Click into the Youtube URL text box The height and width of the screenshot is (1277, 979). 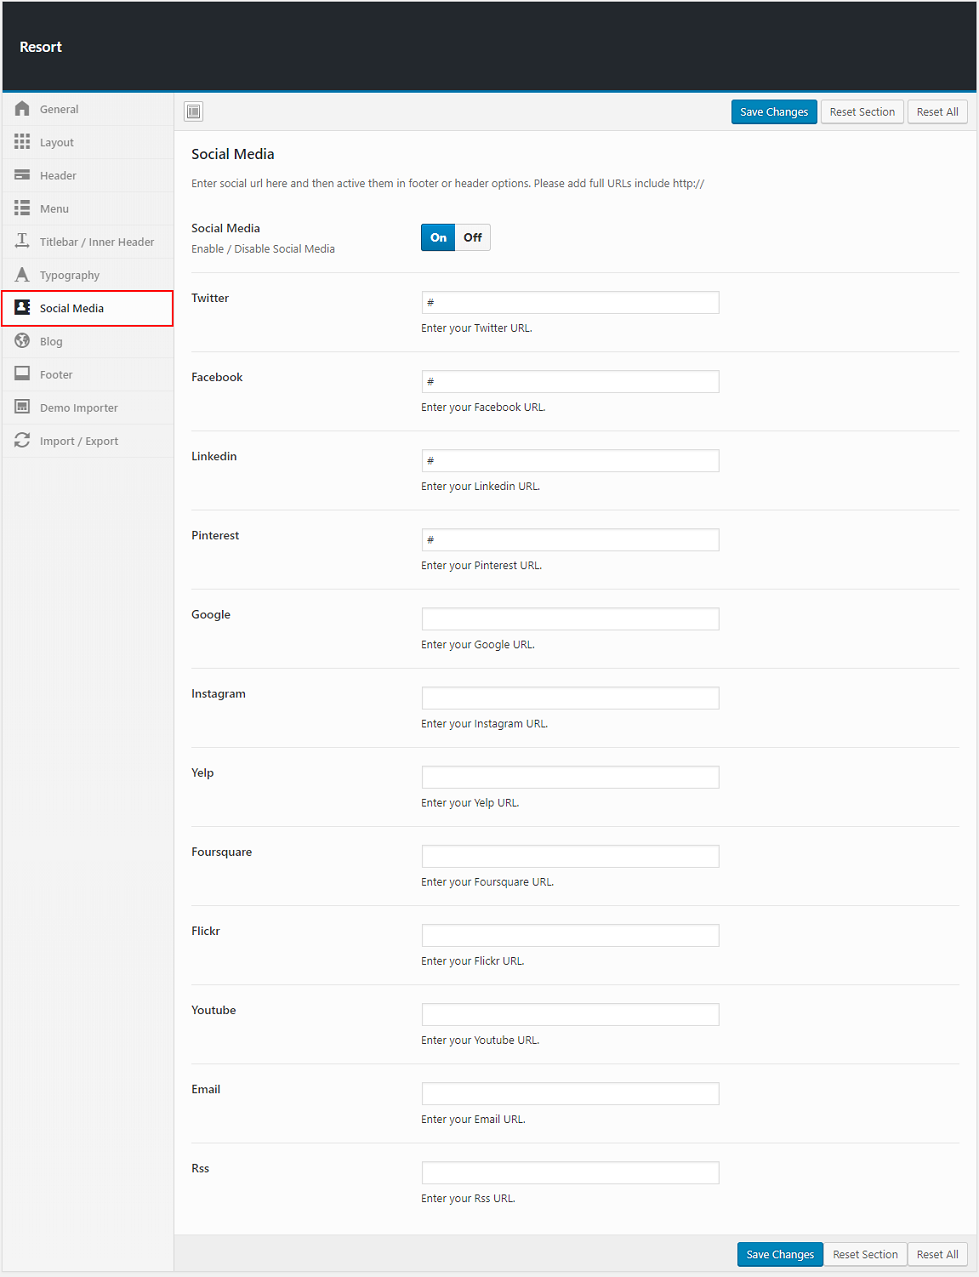pos(570,1014)
